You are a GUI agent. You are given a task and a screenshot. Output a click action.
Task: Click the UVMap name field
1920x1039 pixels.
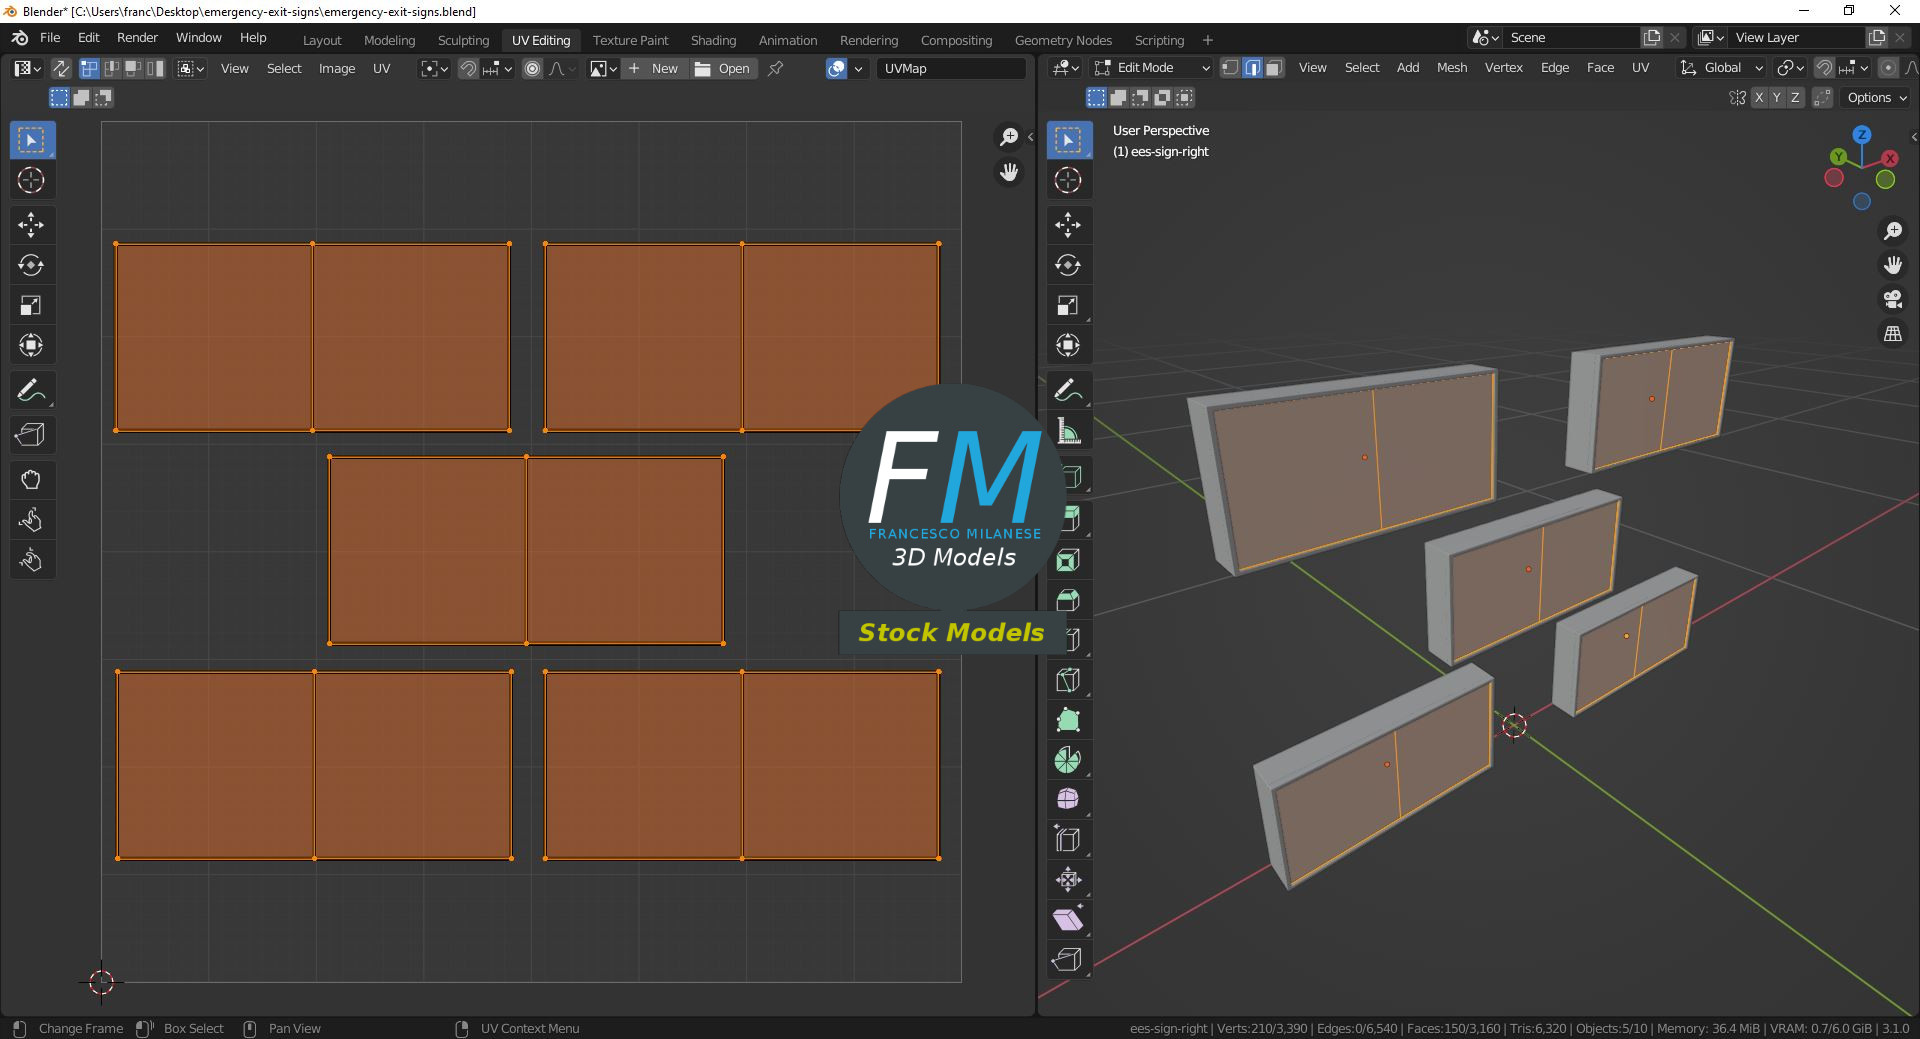click(x=951, y=68)
